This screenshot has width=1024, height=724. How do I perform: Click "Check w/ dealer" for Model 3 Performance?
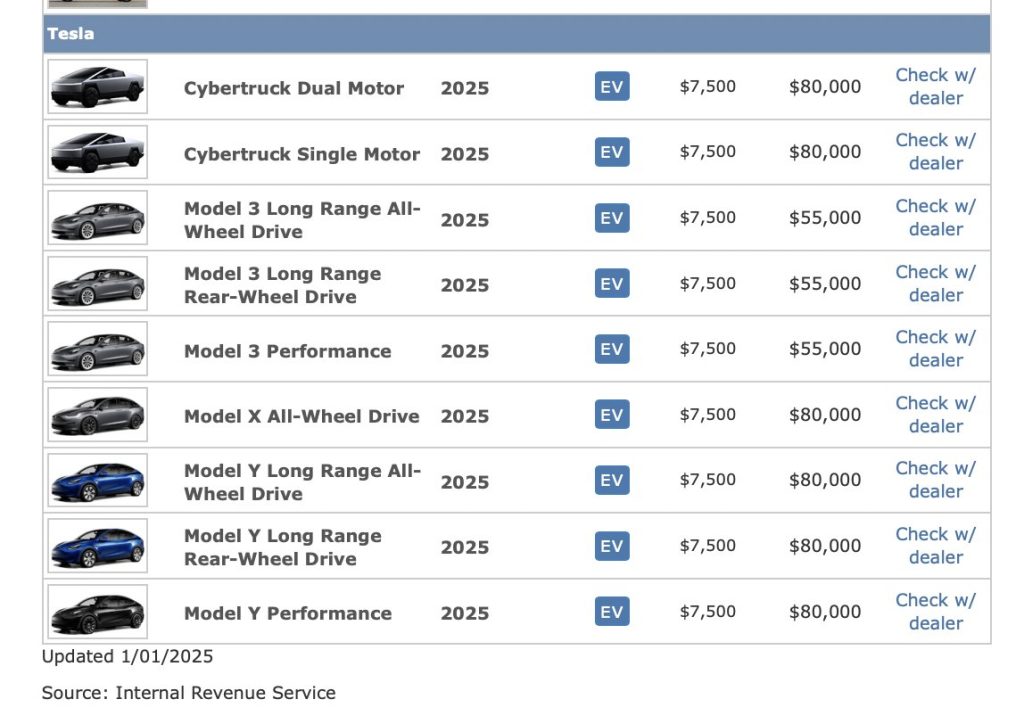pos(935,349)
